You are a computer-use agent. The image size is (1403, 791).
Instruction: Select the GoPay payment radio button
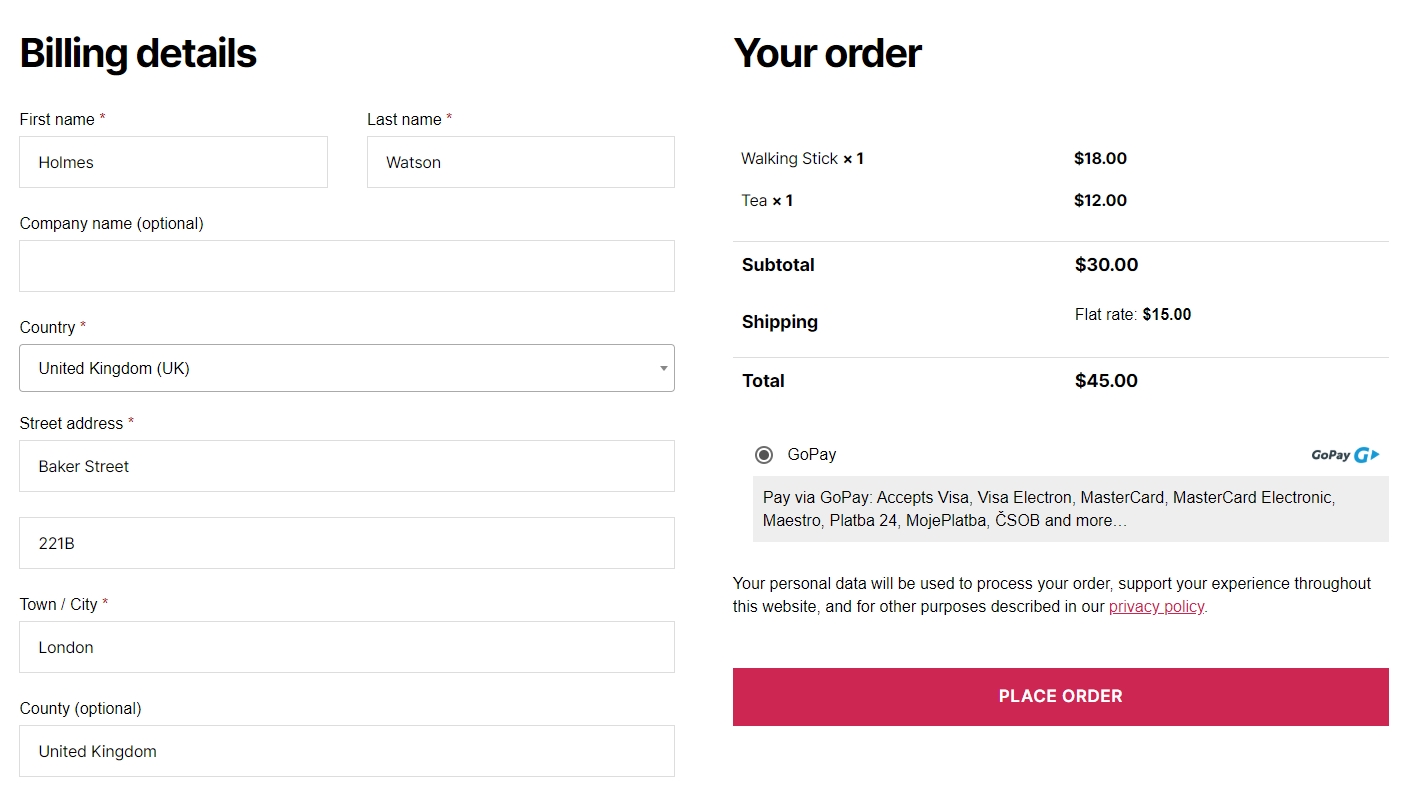764,455
